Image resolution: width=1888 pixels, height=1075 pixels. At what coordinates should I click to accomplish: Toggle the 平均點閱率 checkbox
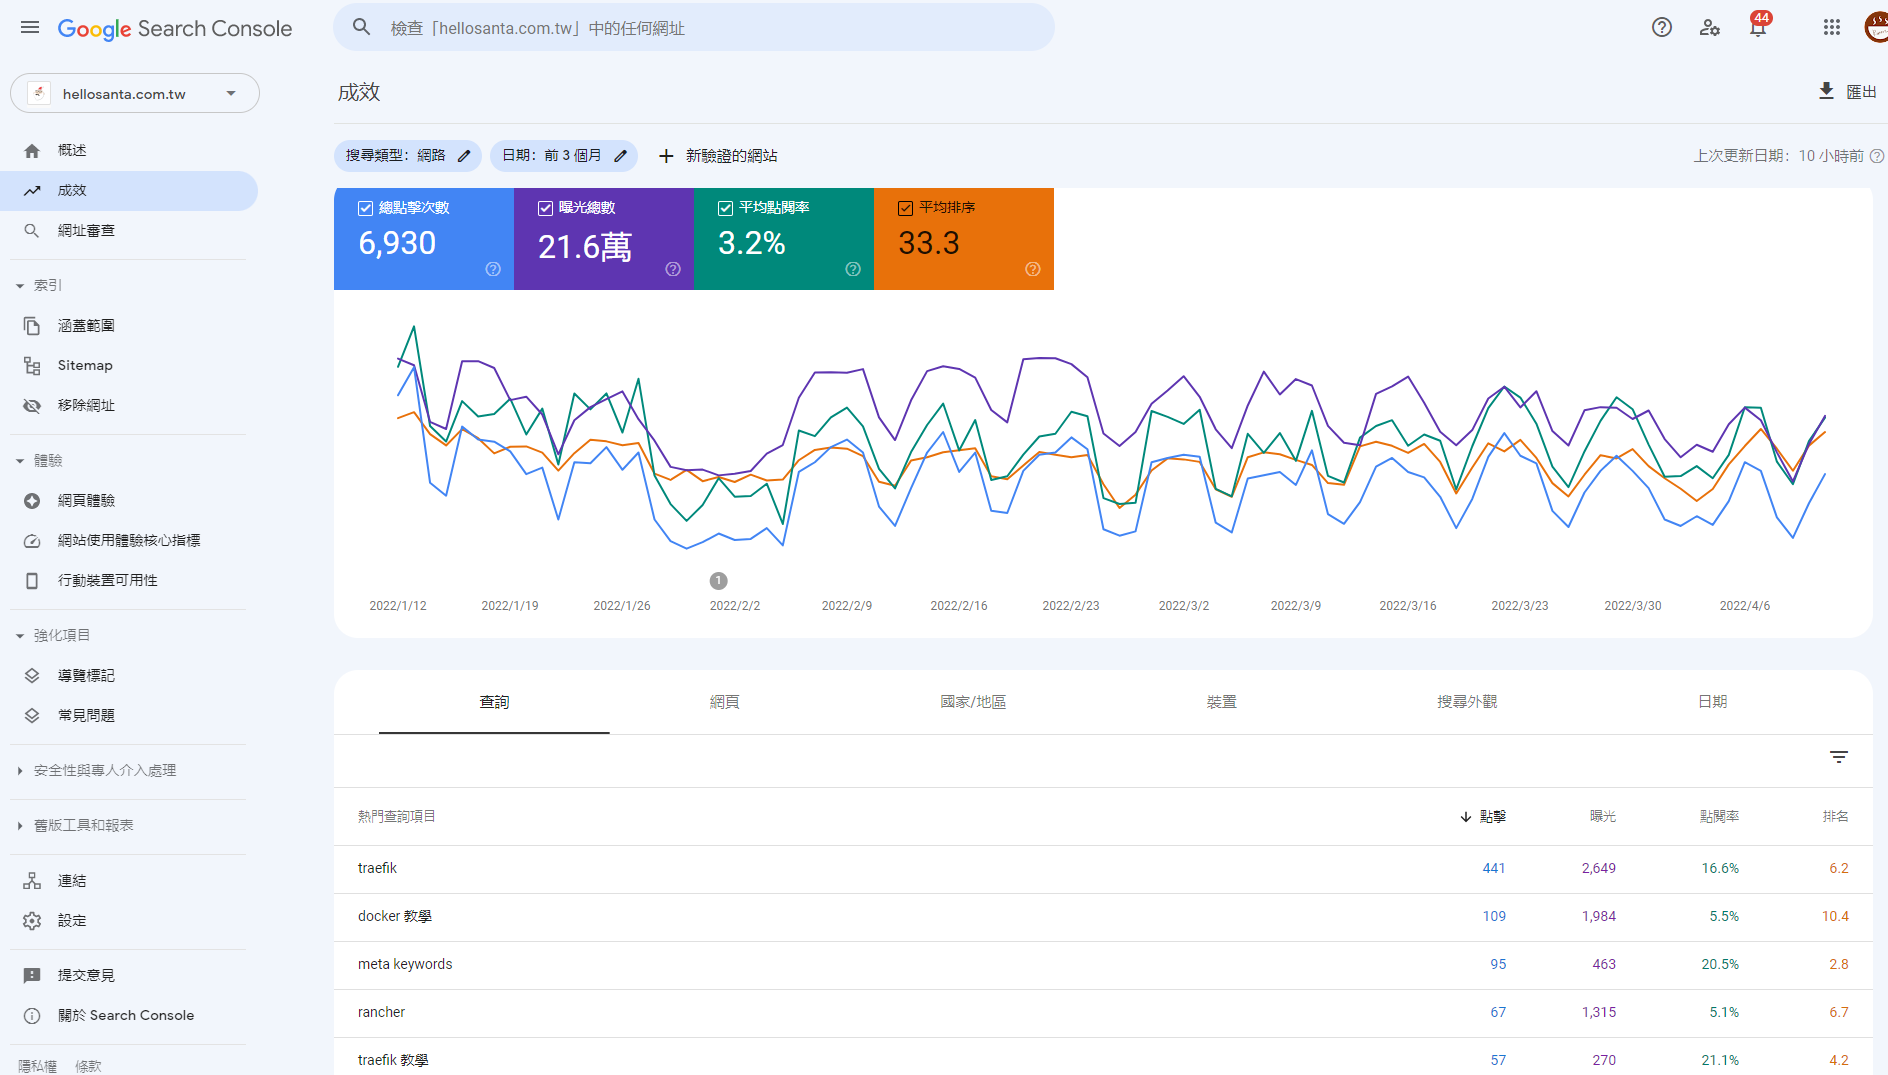(x=726, y=208)
